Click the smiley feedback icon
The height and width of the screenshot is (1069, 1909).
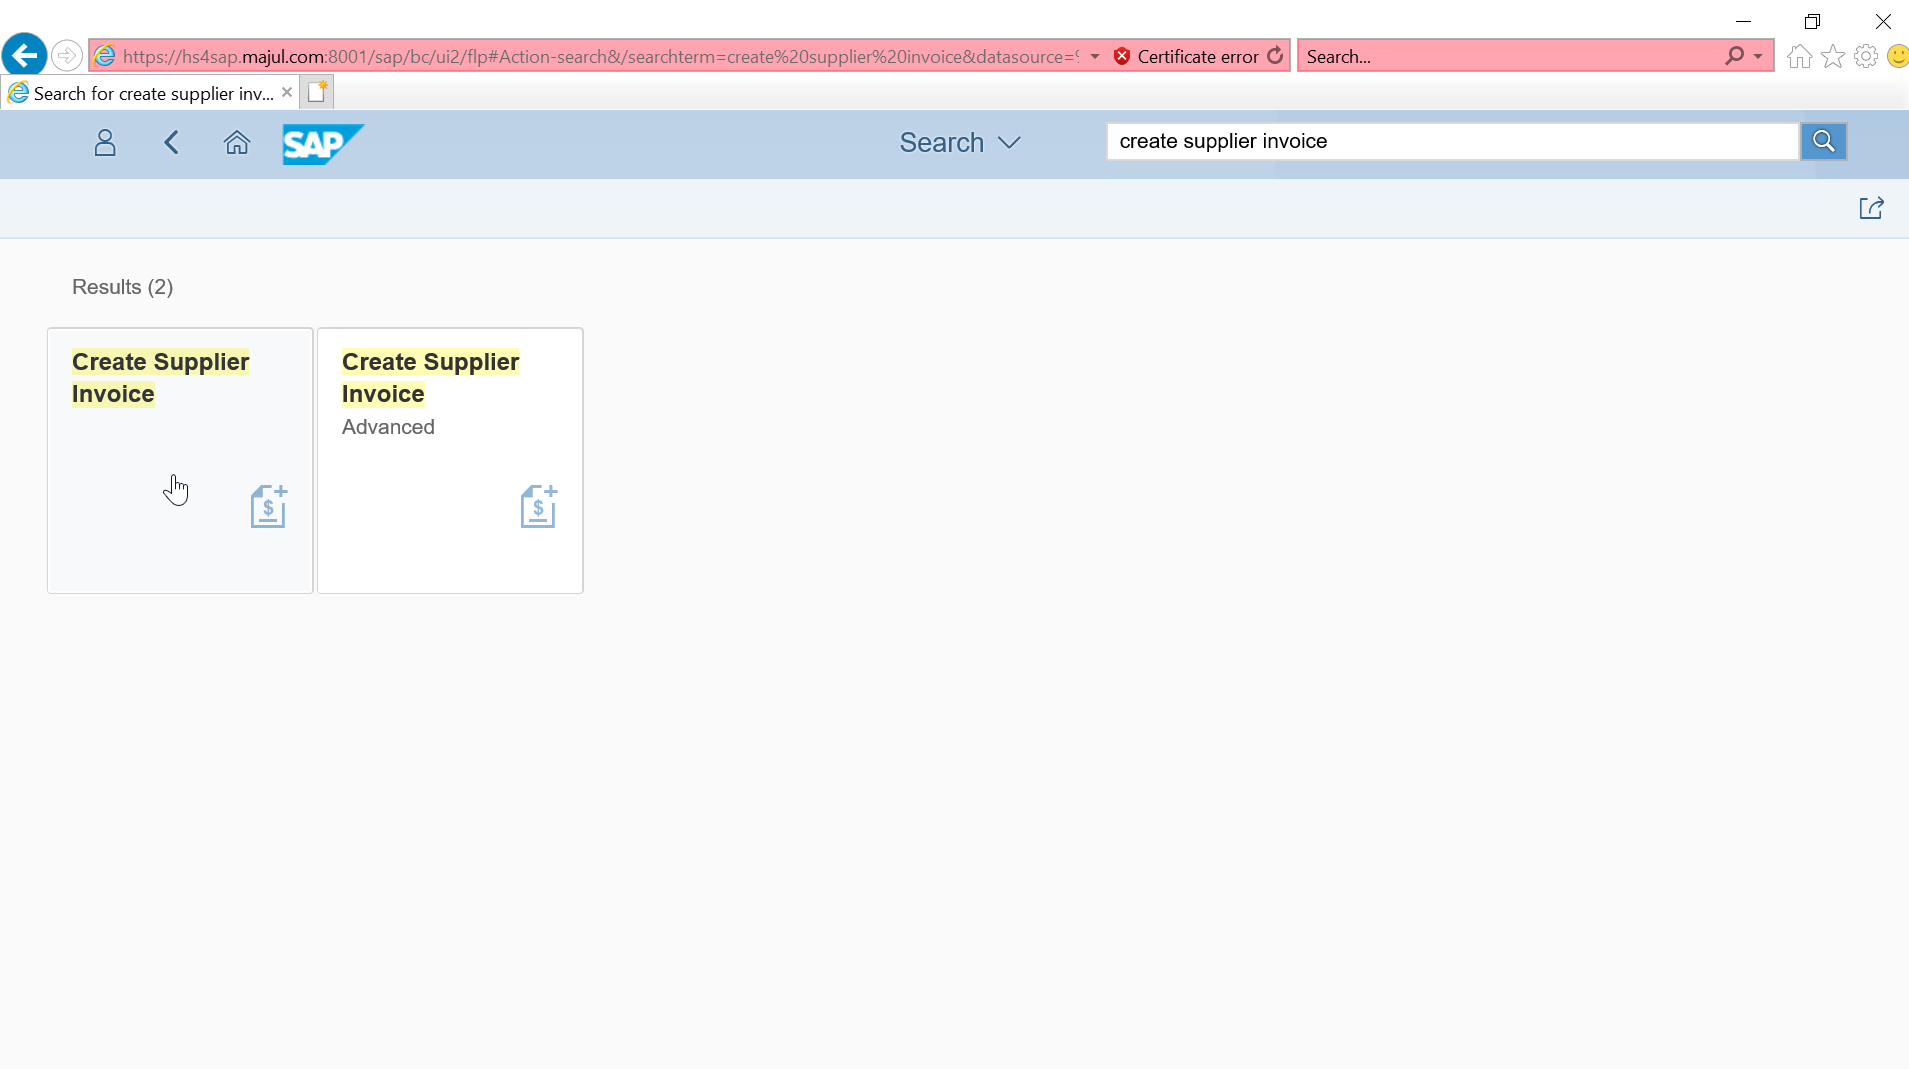tap(1896, 56)
